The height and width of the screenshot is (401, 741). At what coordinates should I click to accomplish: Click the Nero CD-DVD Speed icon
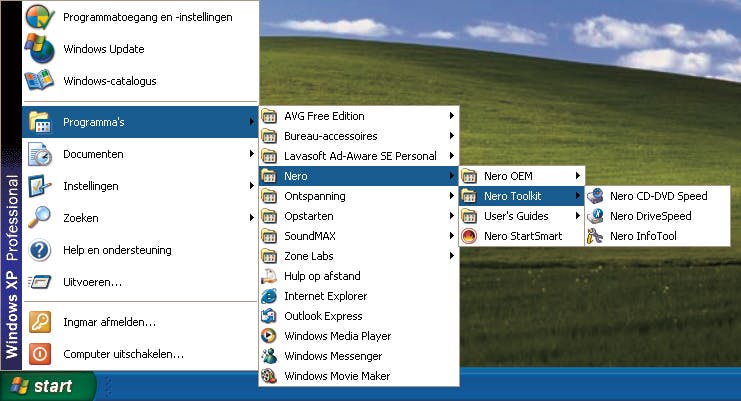point(595,196)
